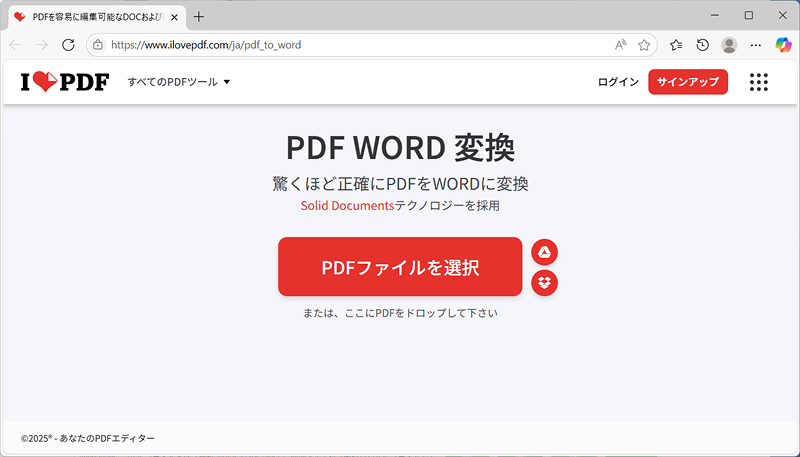Click the PDF WORD 変換 heading

click(400, 147)
